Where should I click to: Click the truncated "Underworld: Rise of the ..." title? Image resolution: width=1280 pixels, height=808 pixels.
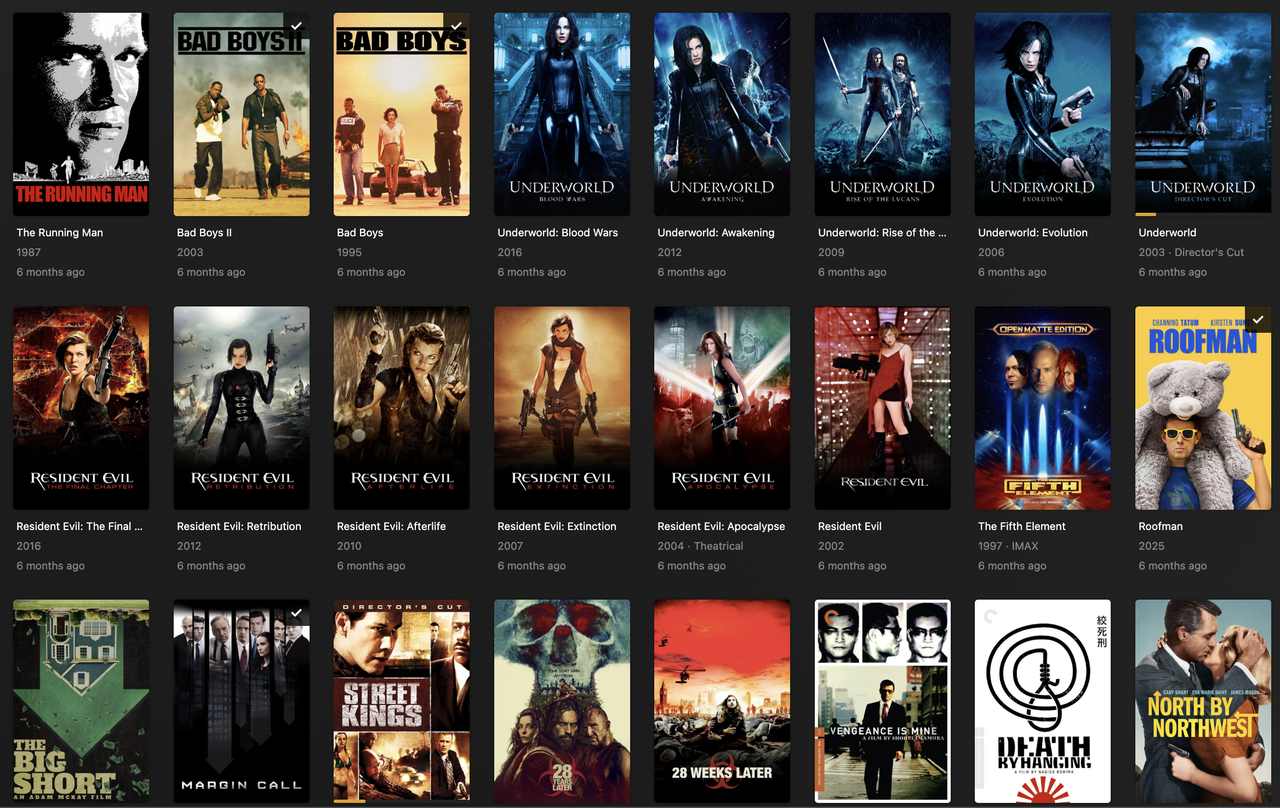coord(882,233)
